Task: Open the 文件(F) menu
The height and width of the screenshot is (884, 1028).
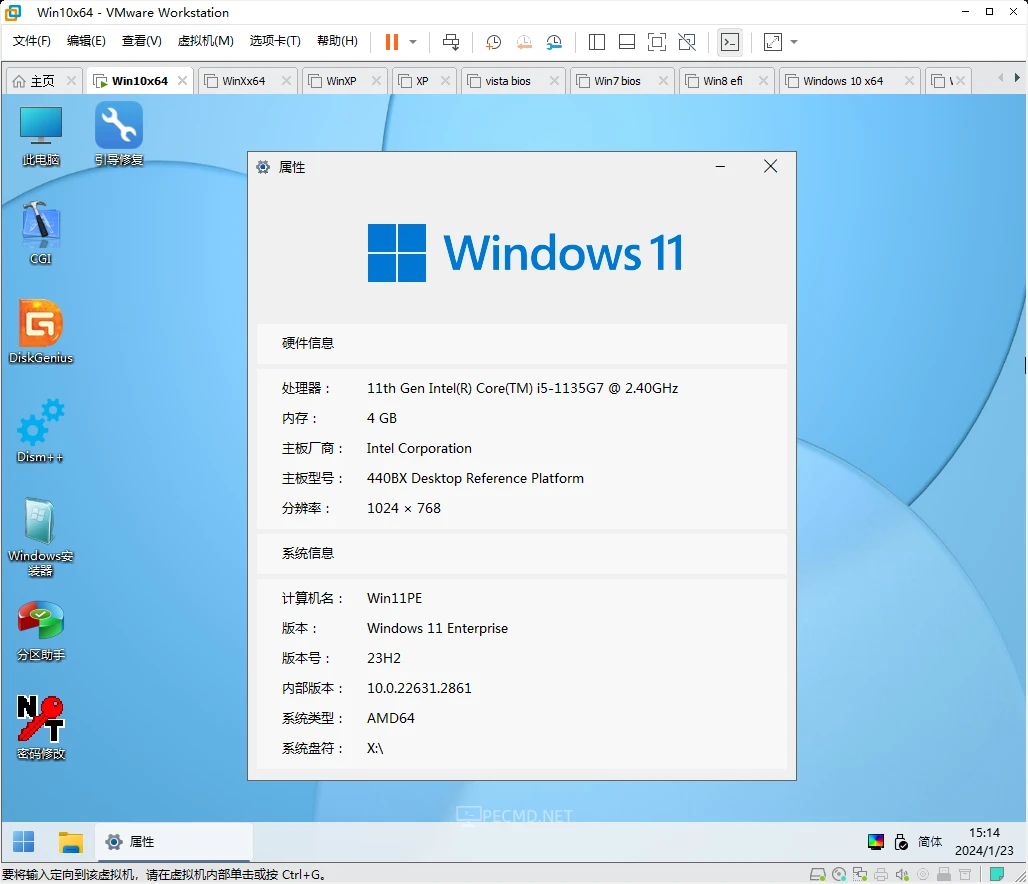Action: (31, 41)
